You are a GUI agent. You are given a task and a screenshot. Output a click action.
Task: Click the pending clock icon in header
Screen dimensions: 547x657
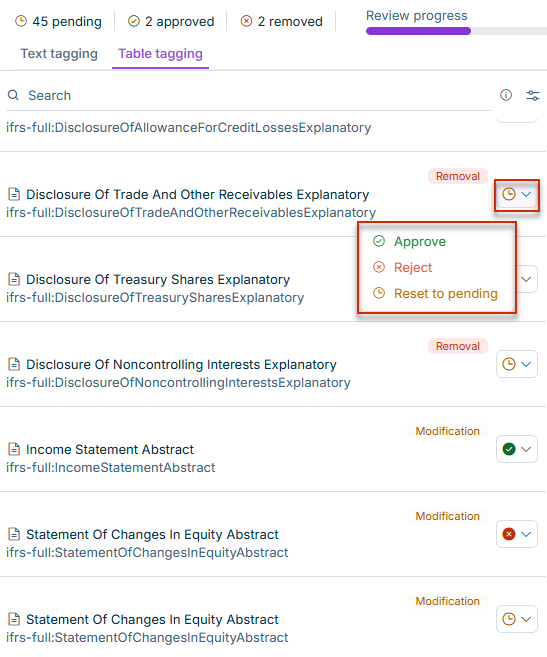pos(21,21)
